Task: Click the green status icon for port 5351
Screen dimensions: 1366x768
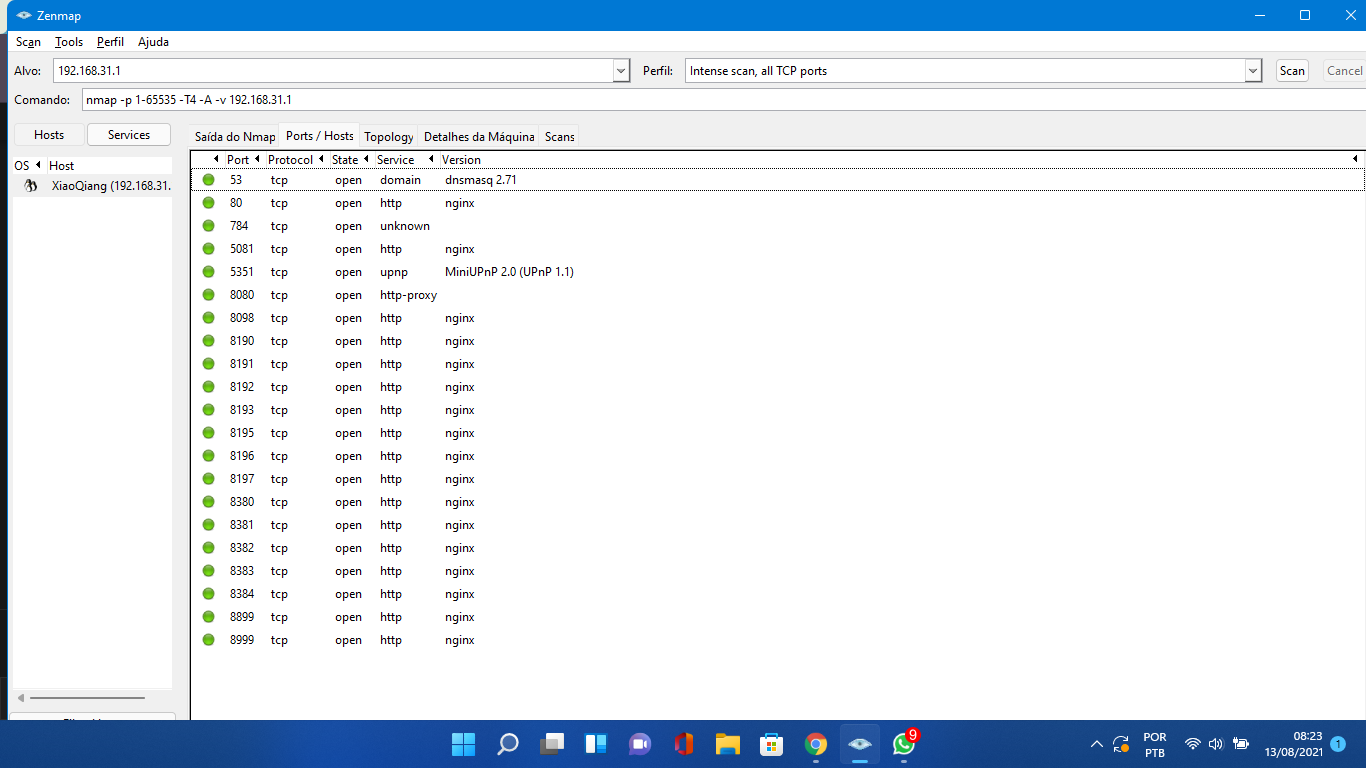Action: coord(208,272)
